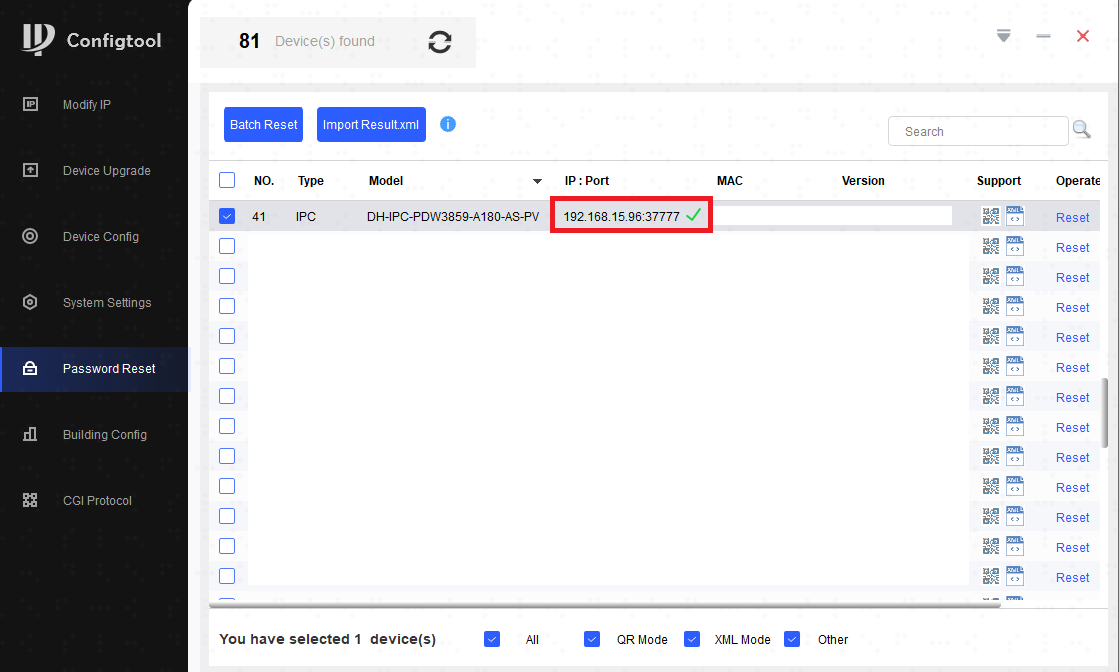This screenshot has width=1119, height=672.
Task: Open CGI Protocol section
Action: point(97,501)
